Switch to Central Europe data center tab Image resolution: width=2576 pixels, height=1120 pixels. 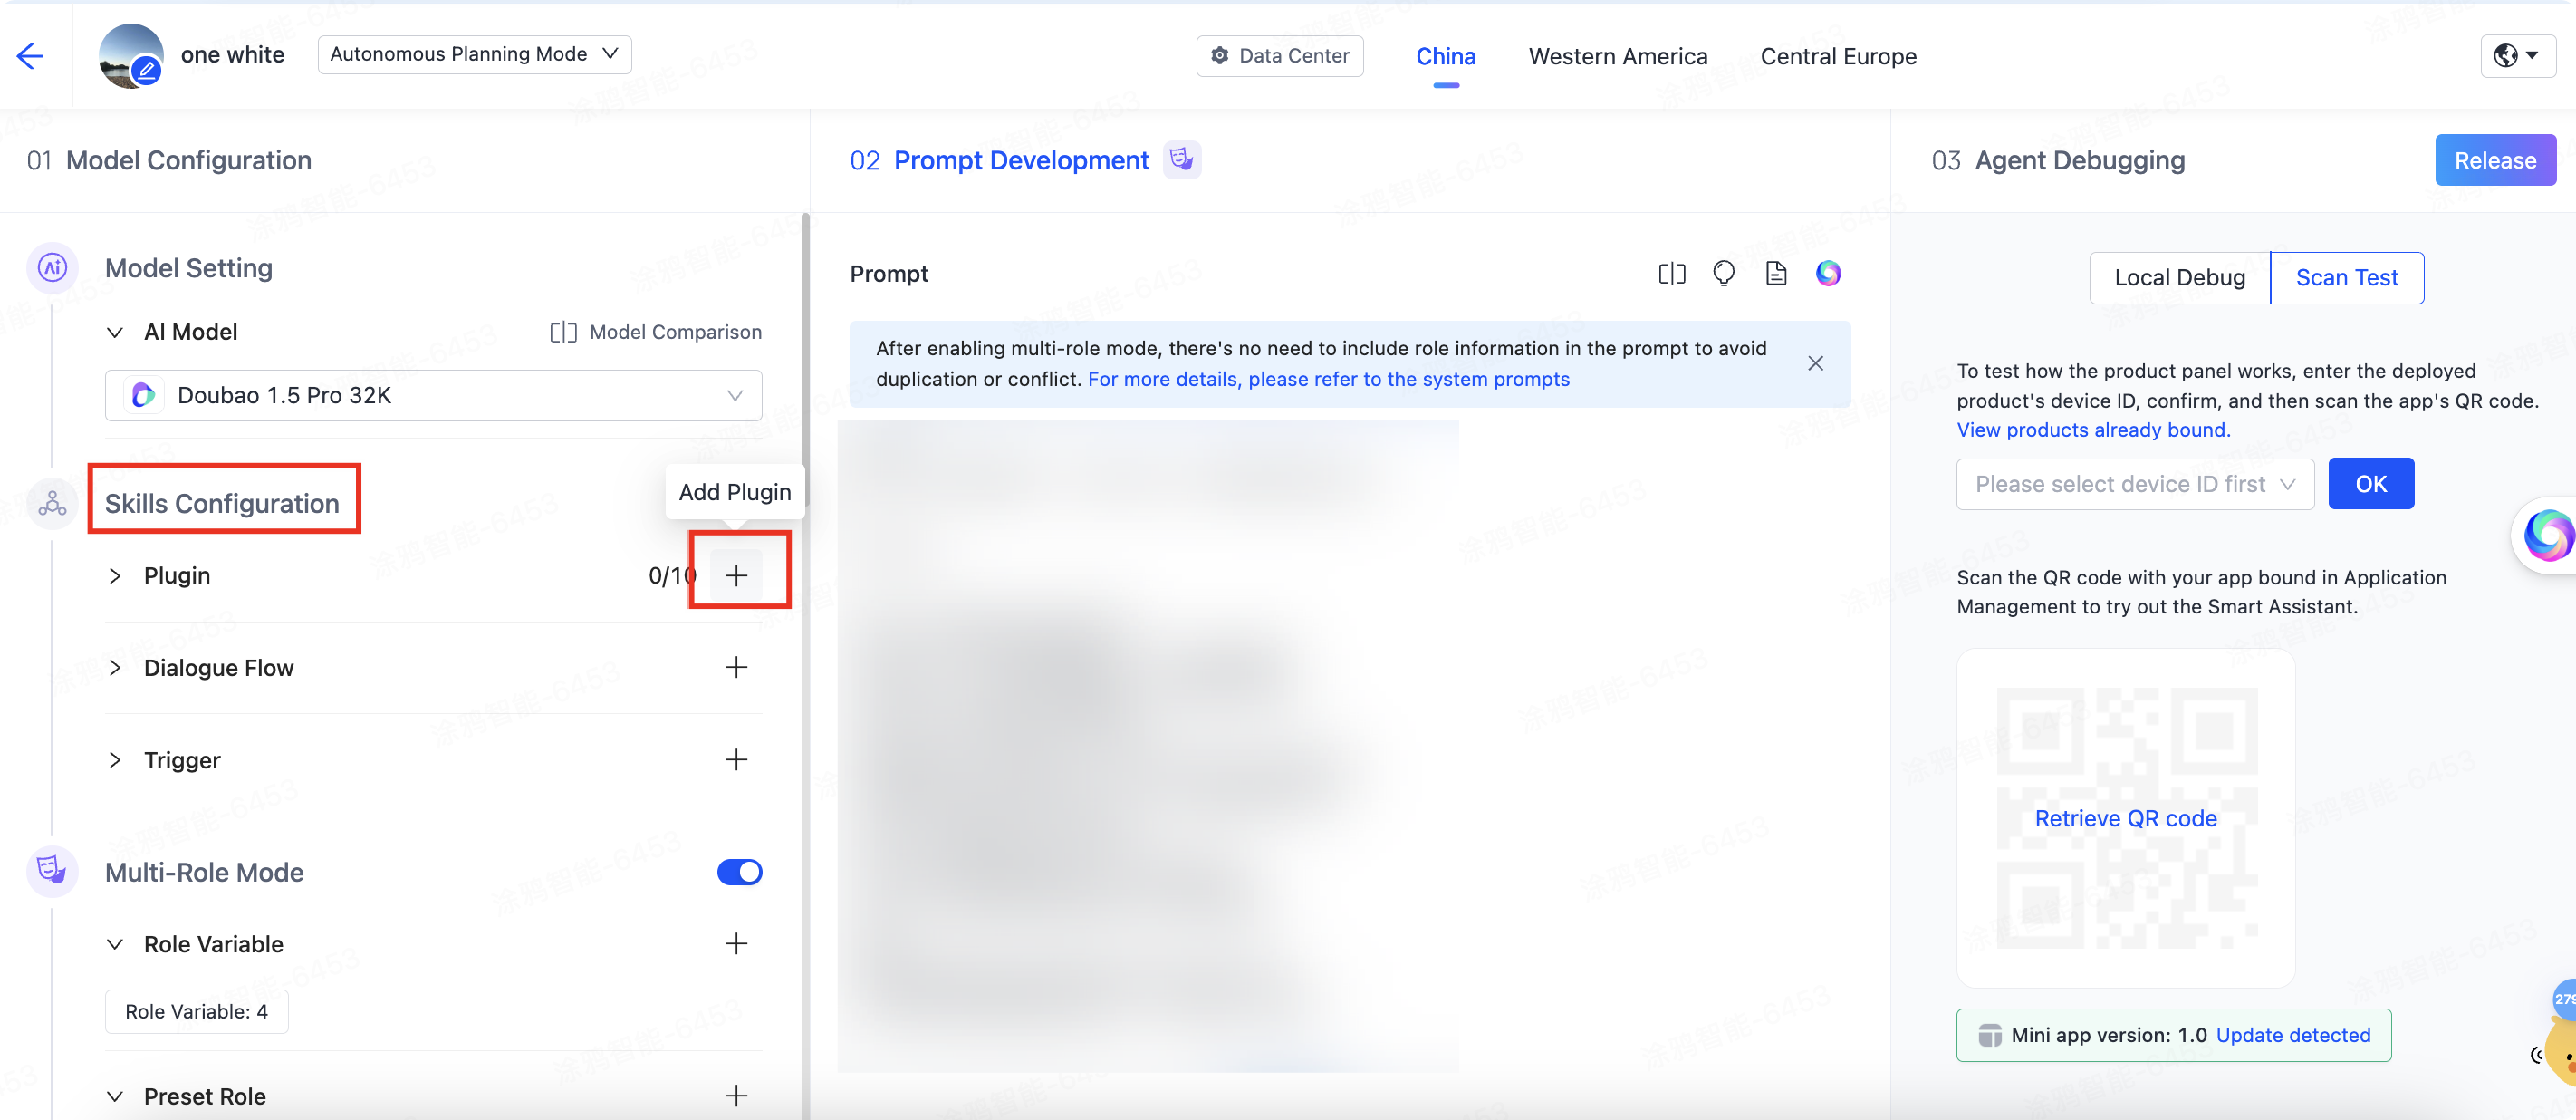[1838, 56]
